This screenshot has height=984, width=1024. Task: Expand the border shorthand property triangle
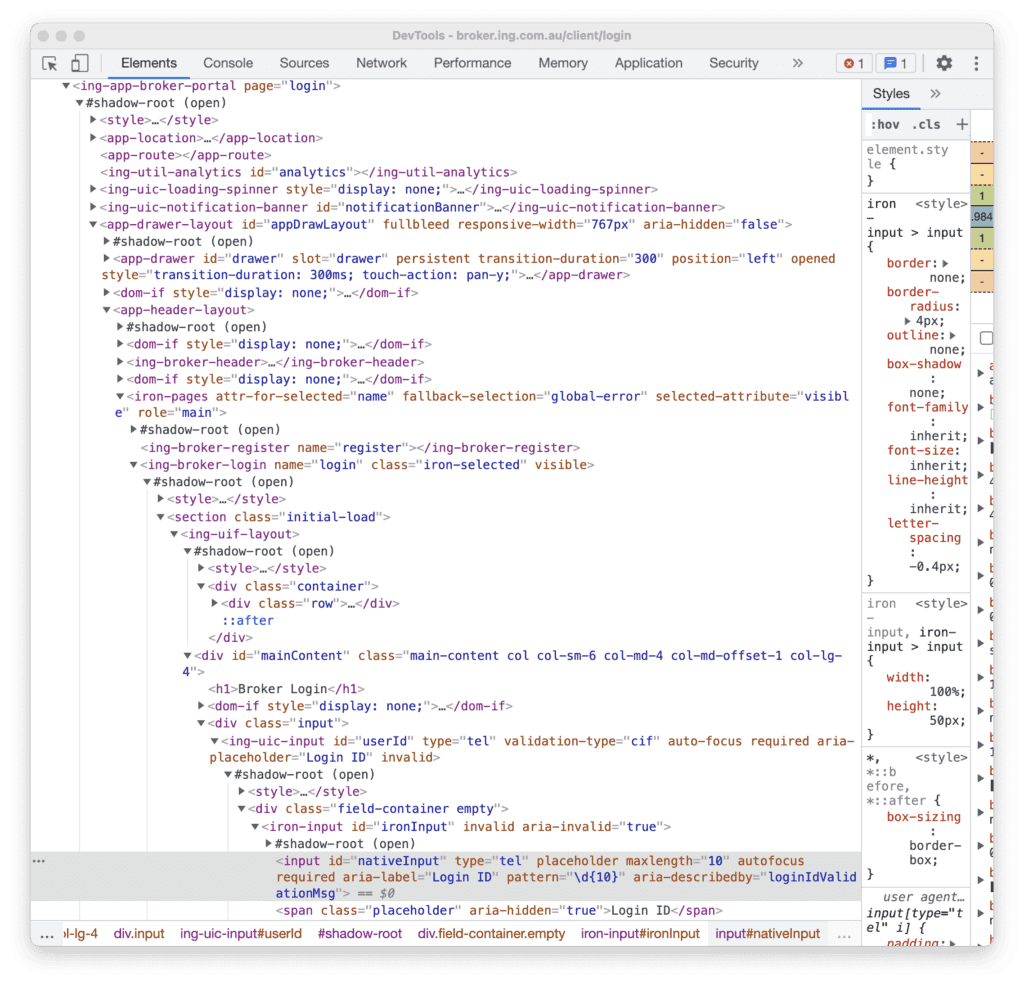pyautogui.click(x=945, y=263)
